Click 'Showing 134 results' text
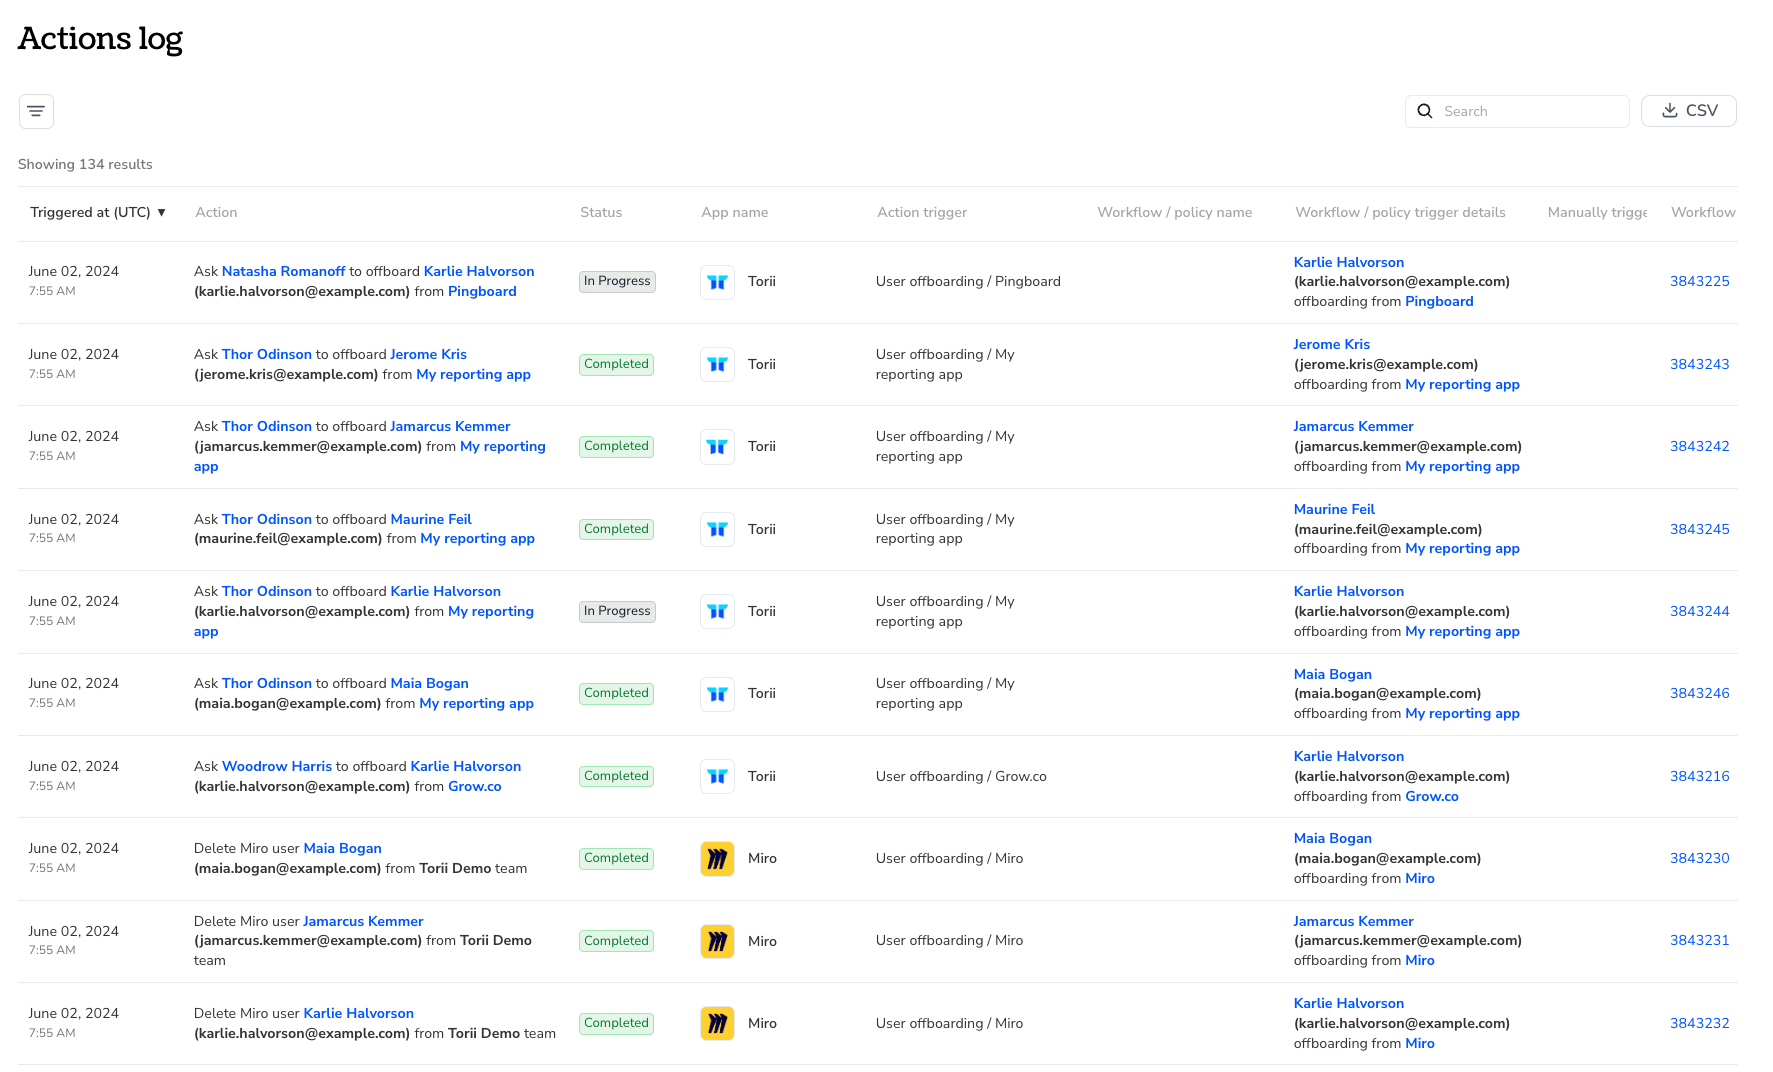 [x=85, y=164]
